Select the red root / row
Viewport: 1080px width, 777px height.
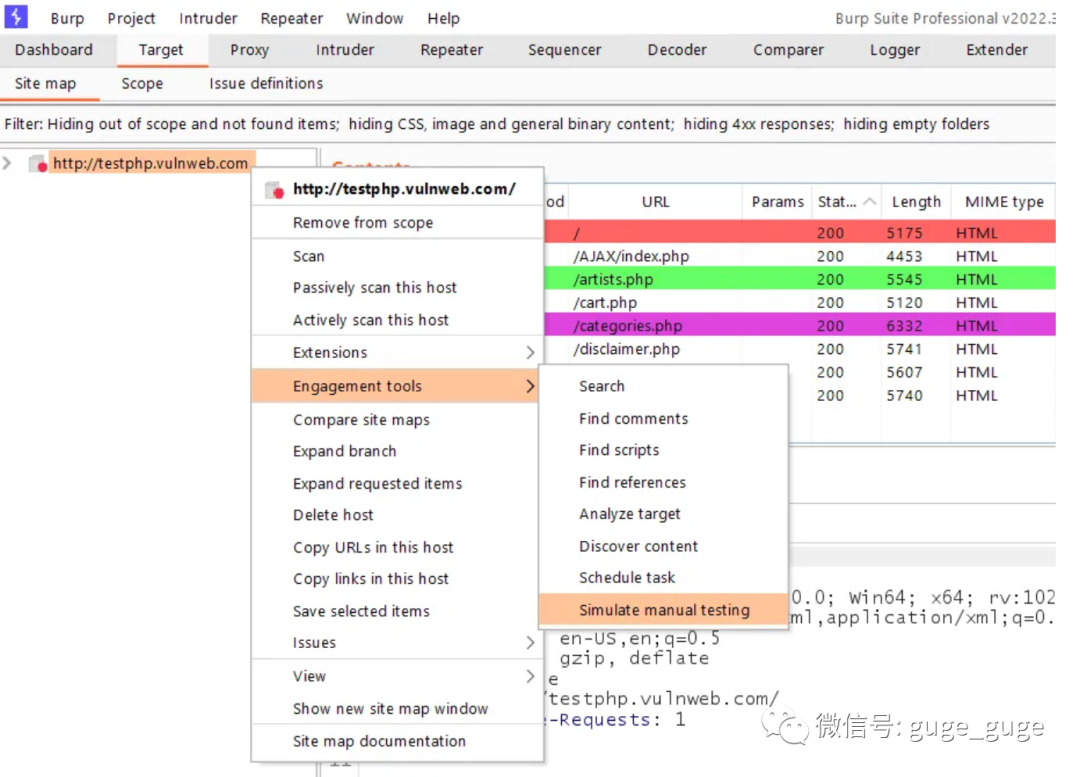800,233
